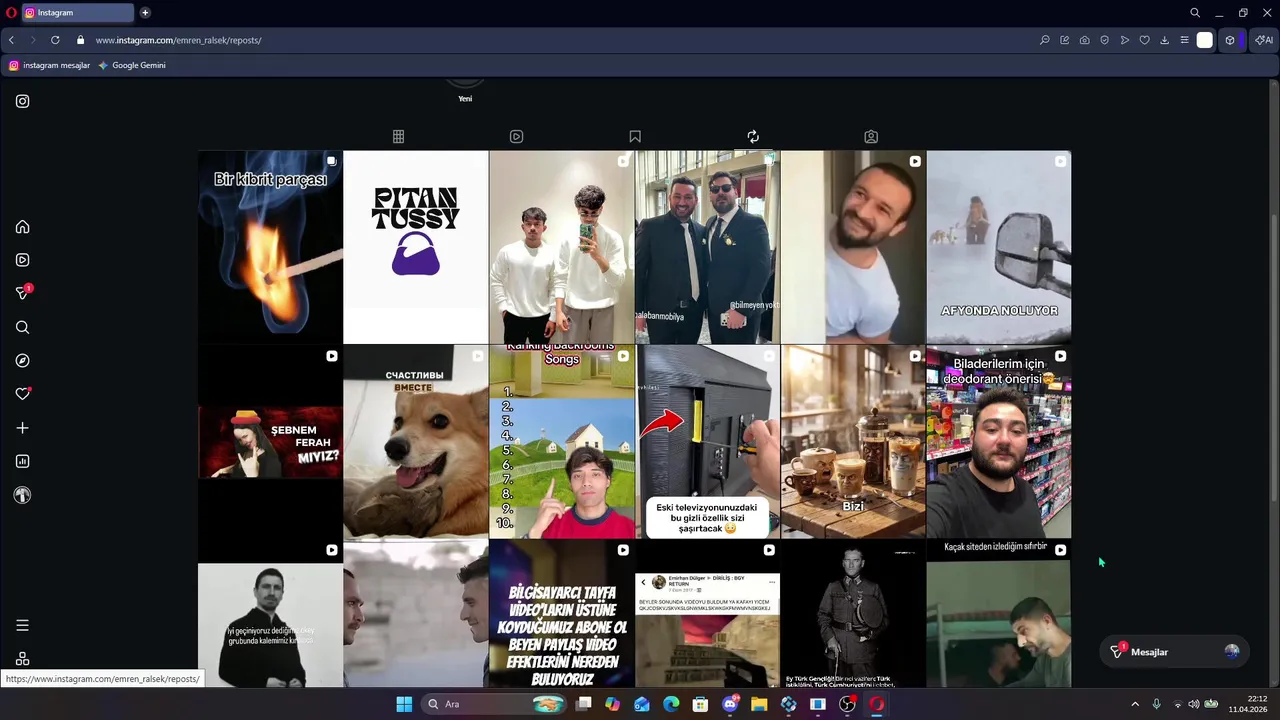The image size is (1280, 720).
Task: Open Opera My Flow send icon
Action: (x=1125, y=40)
